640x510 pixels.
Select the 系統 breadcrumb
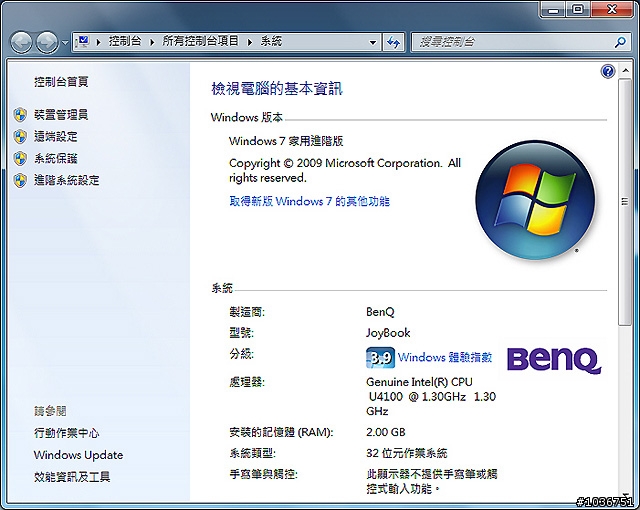click(x=271, y=41)
